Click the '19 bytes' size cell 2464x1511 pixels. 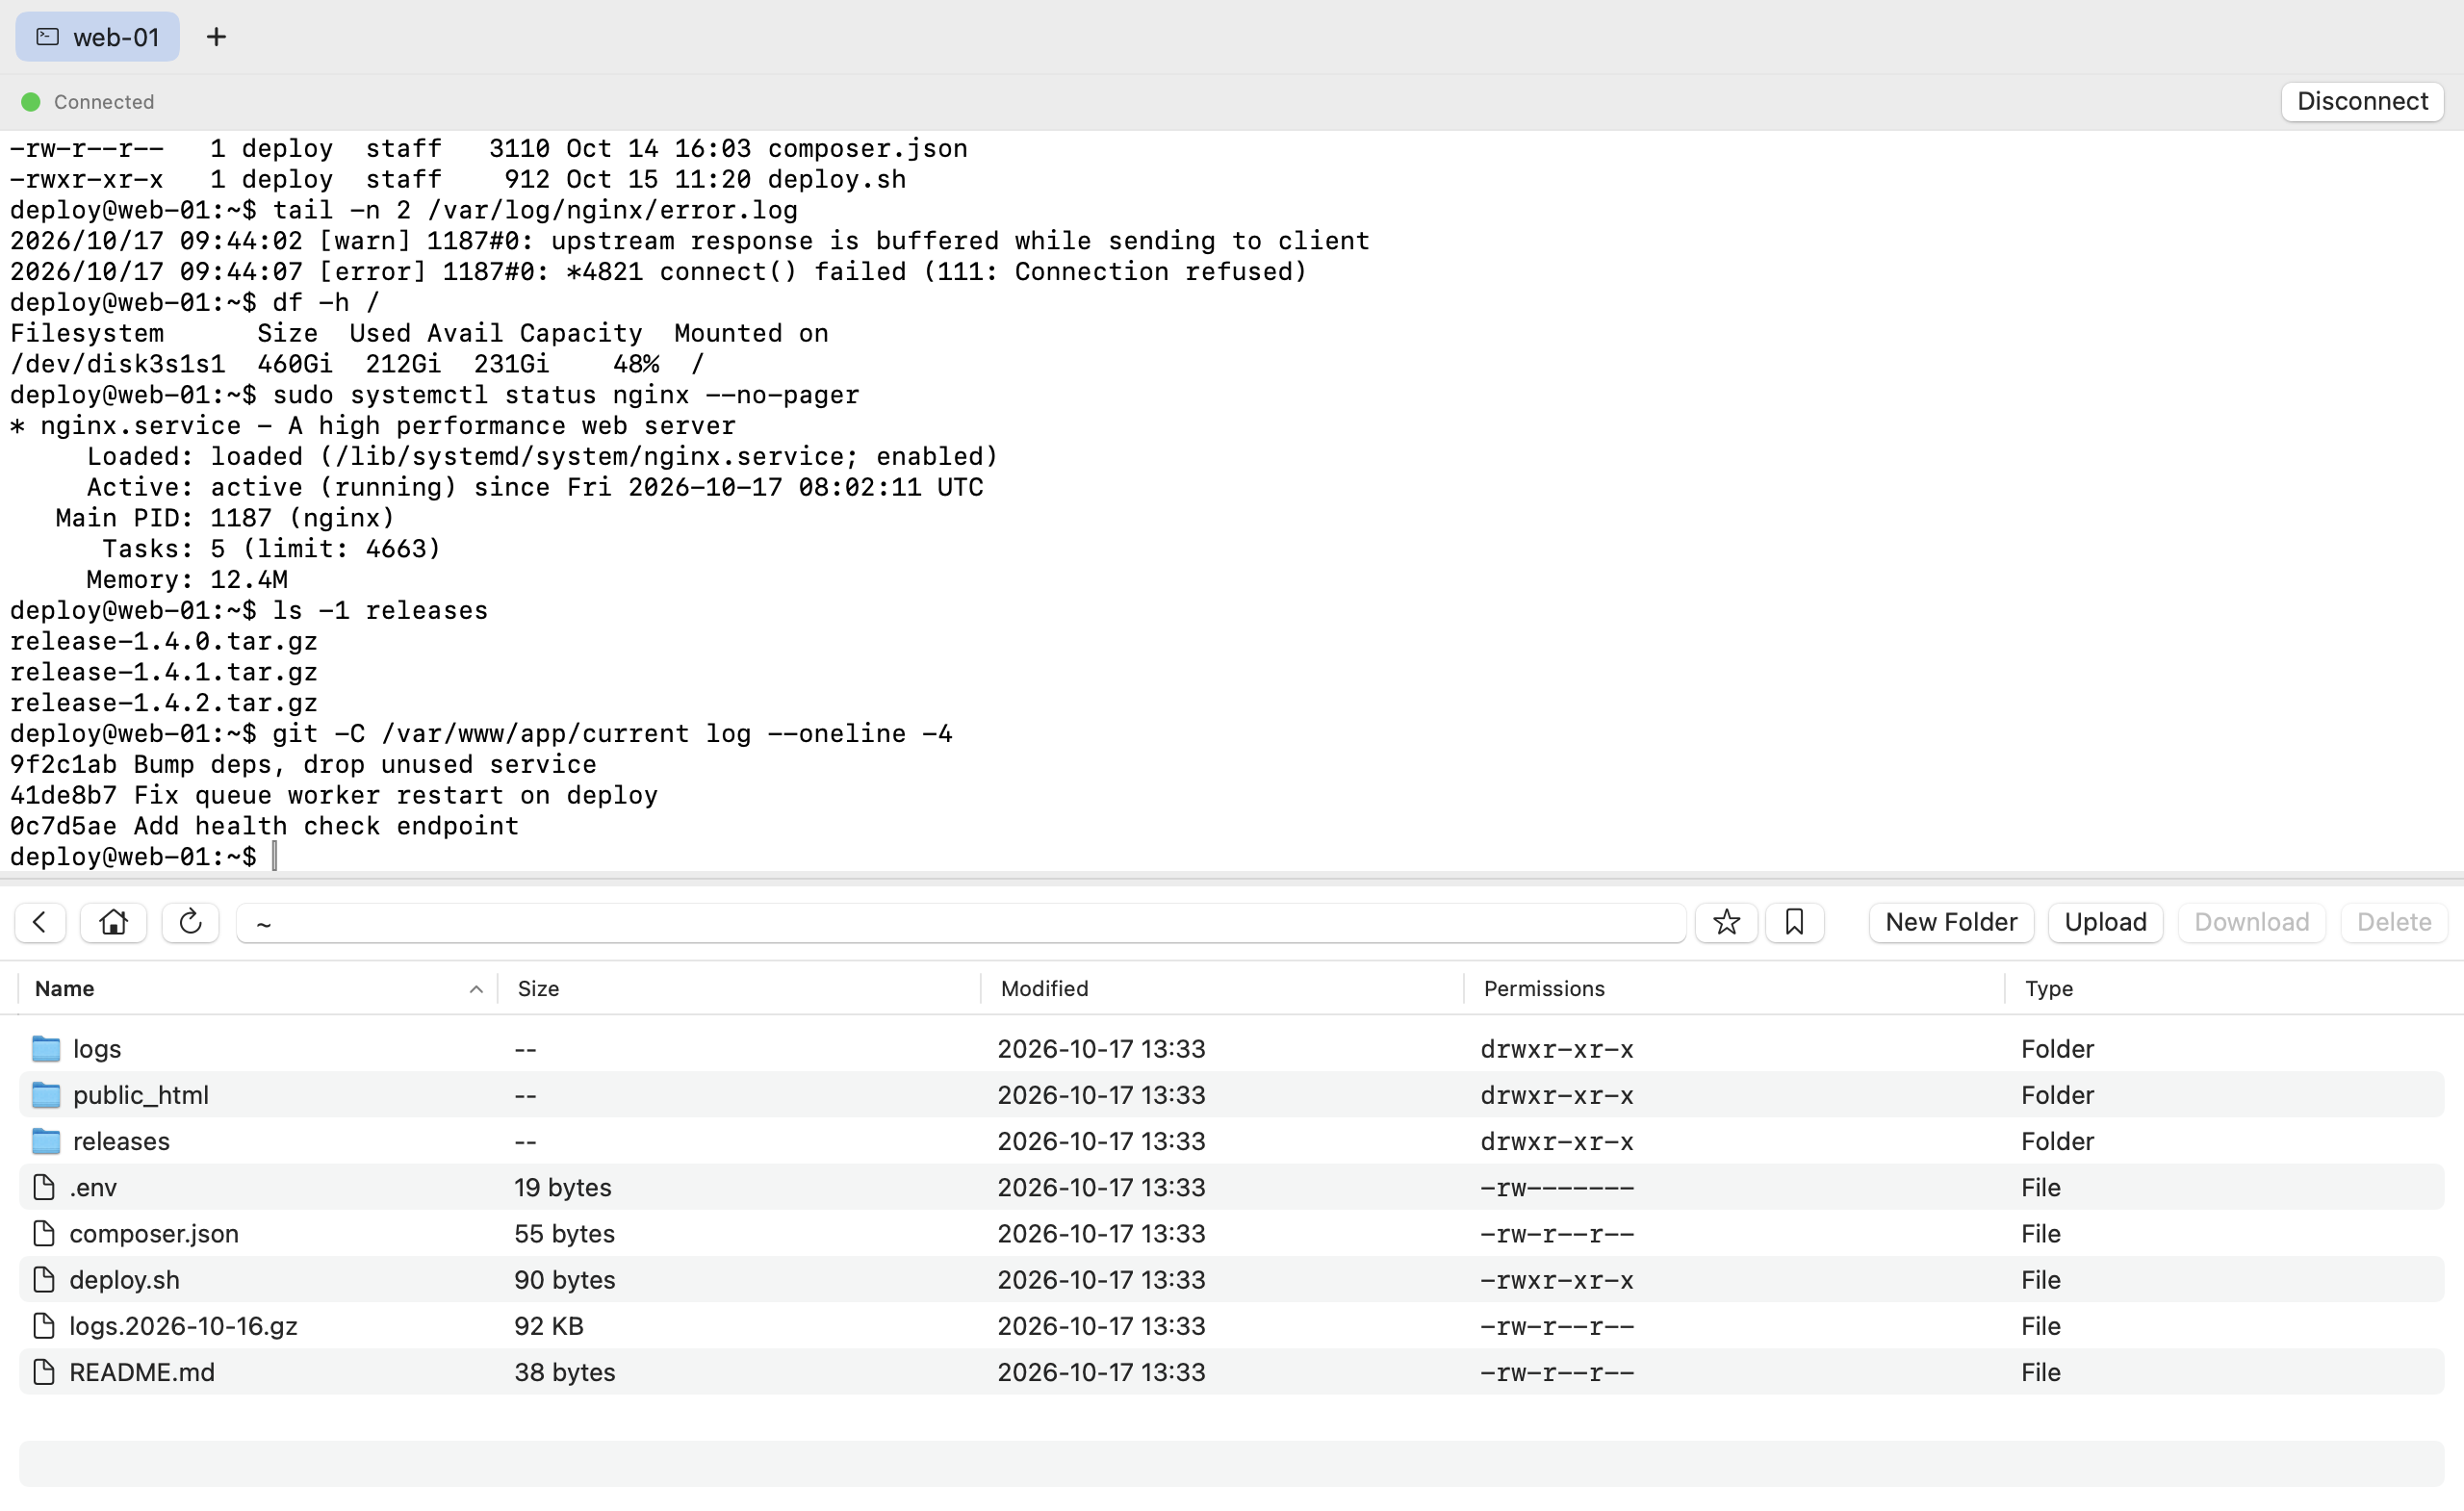point(563,1186)
